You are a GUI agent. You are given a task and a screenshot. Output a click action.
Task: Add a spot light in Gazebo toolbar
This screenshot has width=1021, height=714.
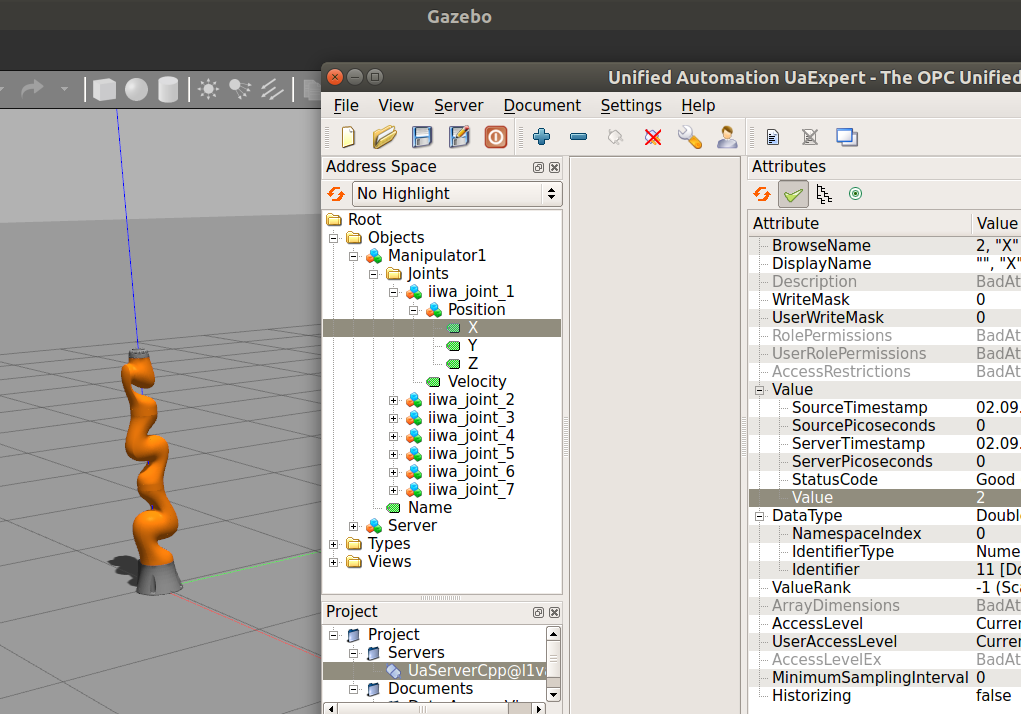(x=240, y=89)
